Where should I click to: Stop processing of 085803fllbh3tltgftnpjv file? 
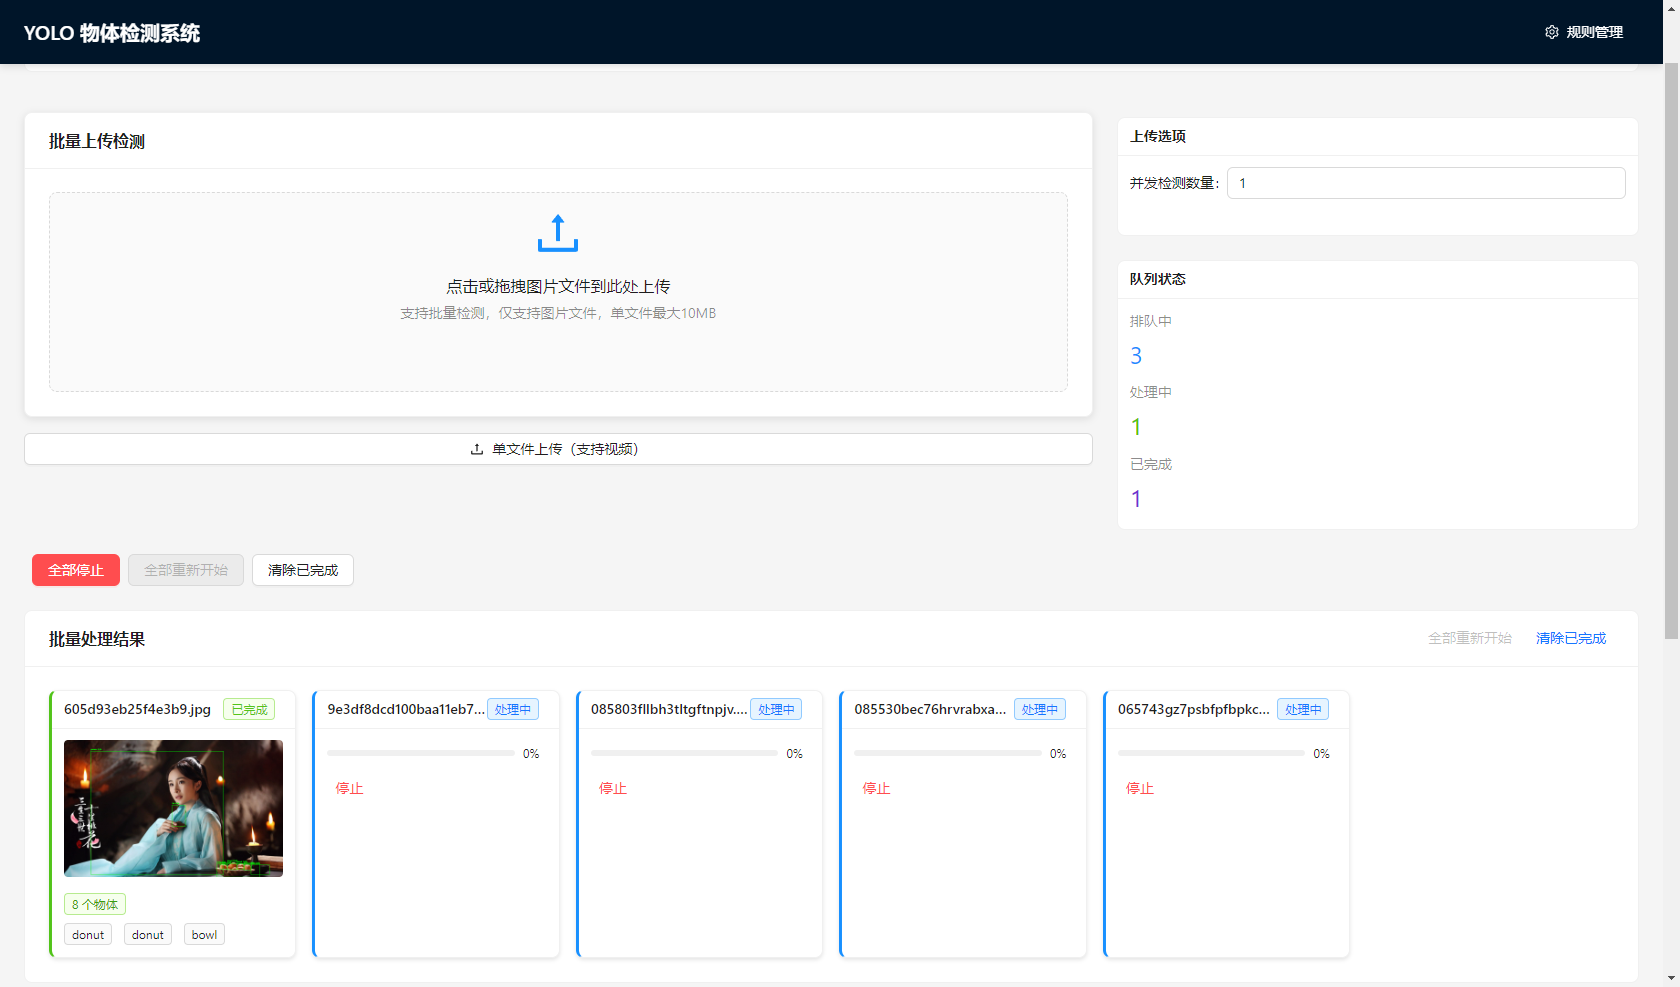tap(612, 788)
